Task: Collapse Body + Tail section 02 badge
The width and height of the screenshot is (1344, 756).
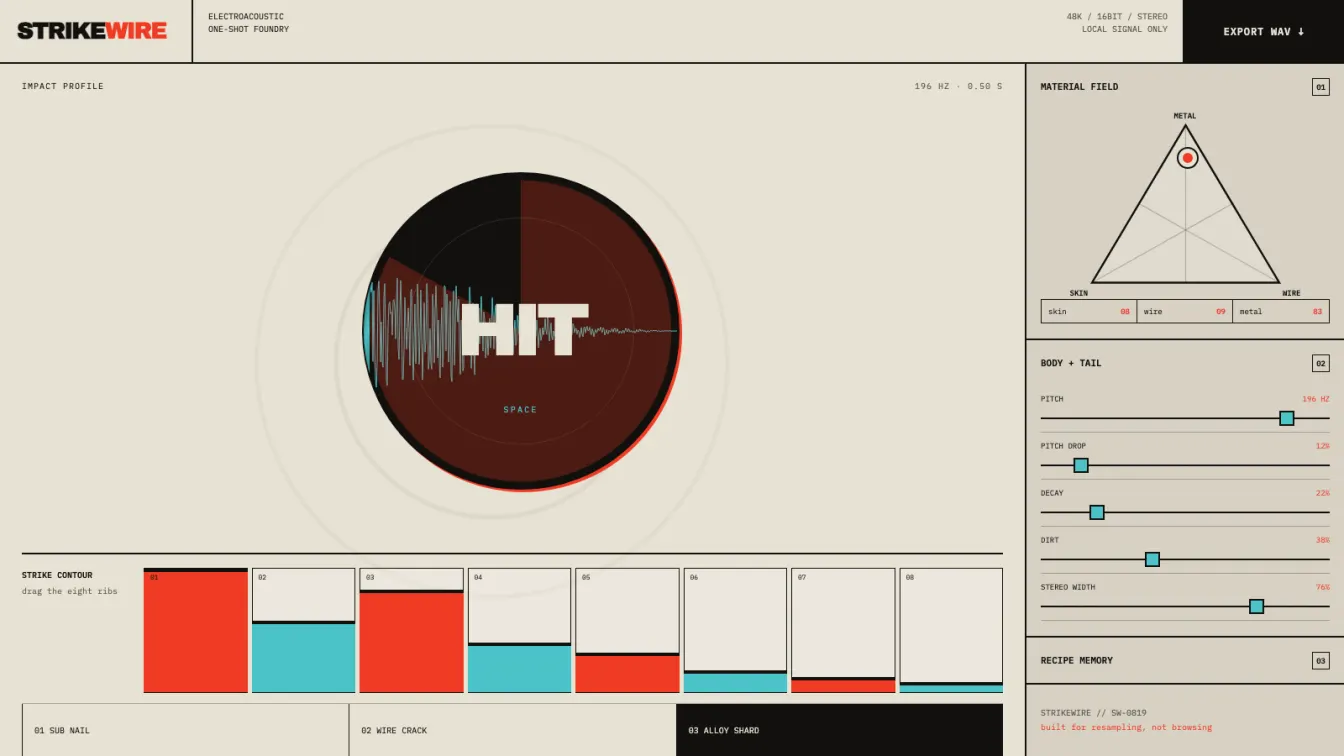Action: (x=1321, y=364)
